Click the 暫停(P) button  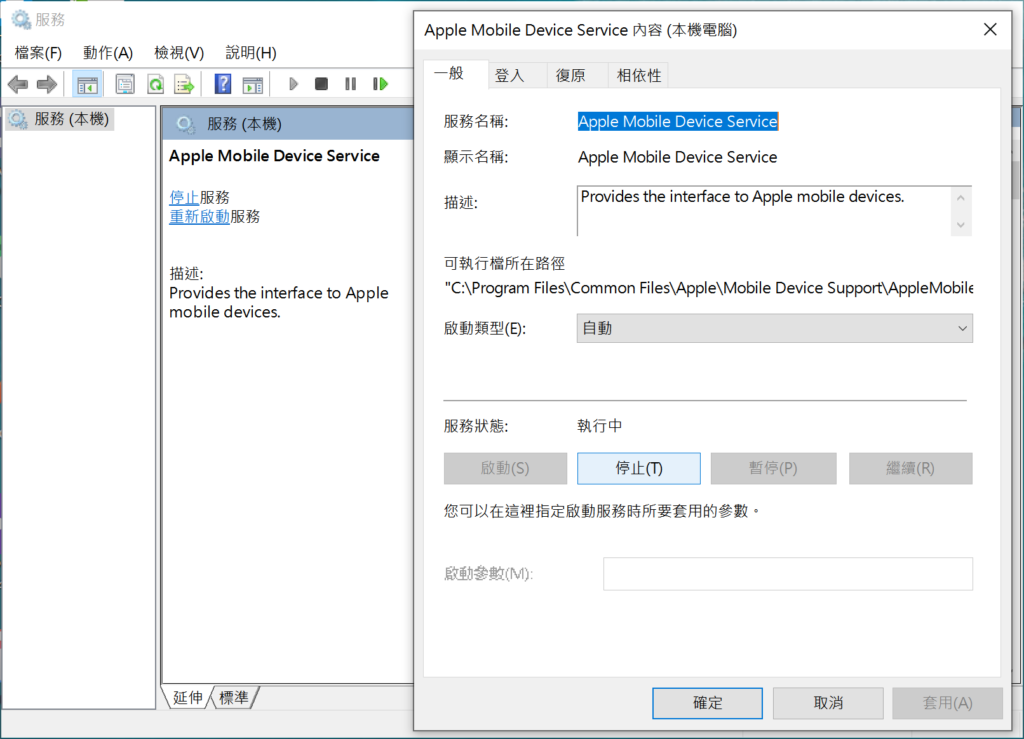[x=773, y=468]
